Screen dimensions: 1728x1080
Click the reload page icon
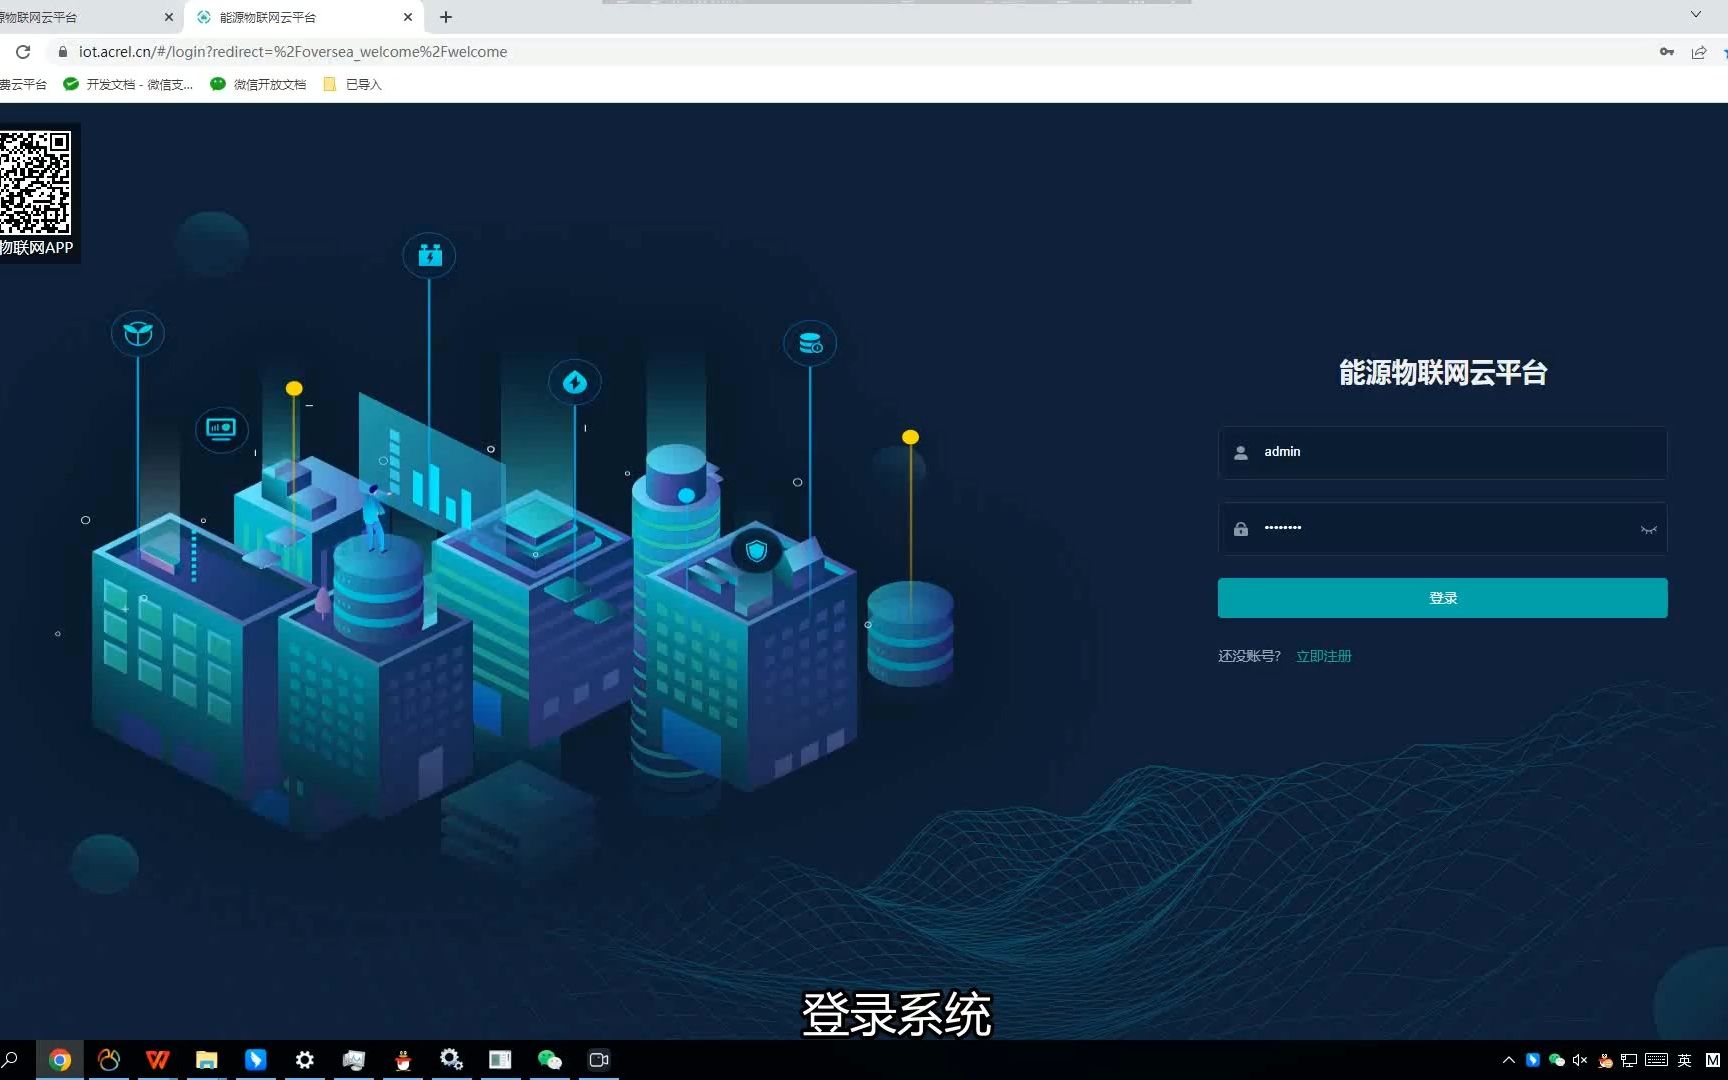coord(23,51)
